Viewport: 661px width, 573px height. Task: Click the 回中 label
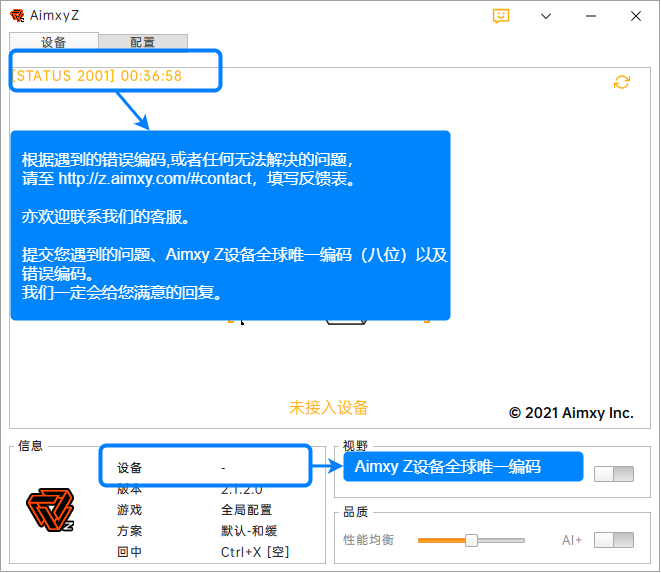(129, 552)
